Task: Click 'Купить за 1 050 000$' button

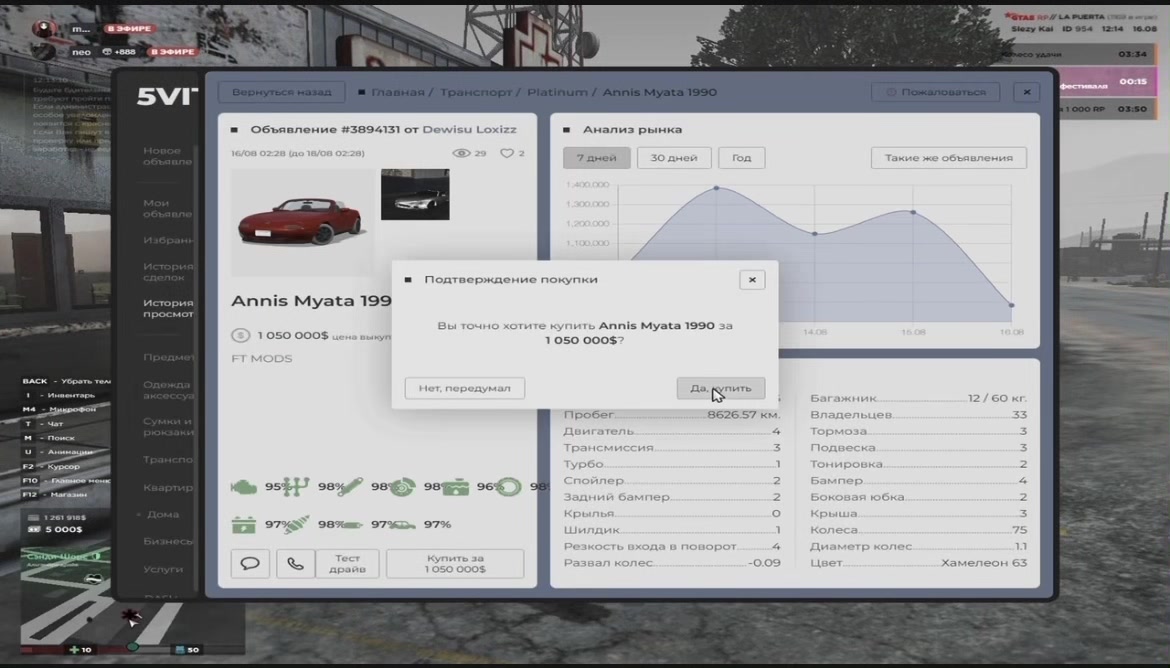Action: tap(455, 564)
